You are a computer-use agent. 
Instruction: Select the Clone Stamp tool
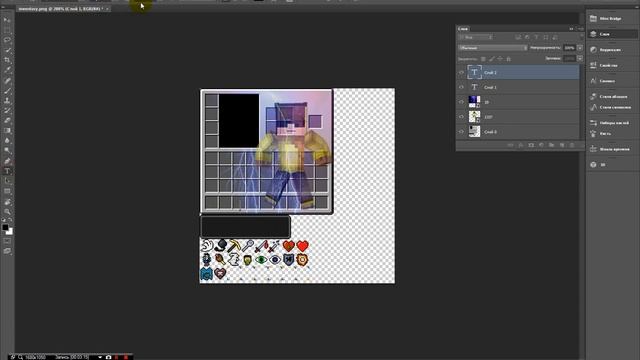click(x=7, y=100)
